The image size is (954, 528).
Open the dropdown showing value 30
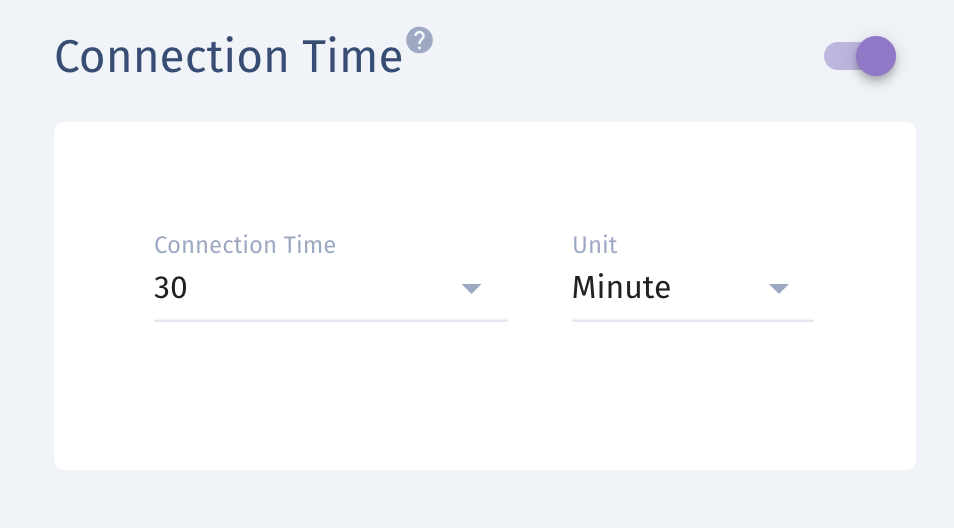(331, 288)
